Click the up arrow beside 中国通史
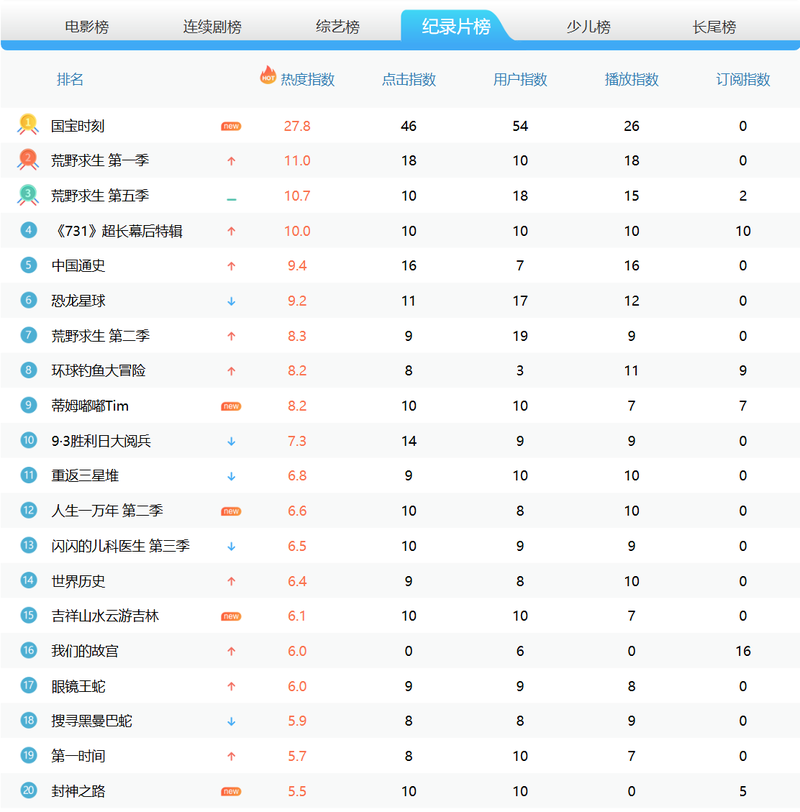Viewport: 800px width, 812px height. 231,266
